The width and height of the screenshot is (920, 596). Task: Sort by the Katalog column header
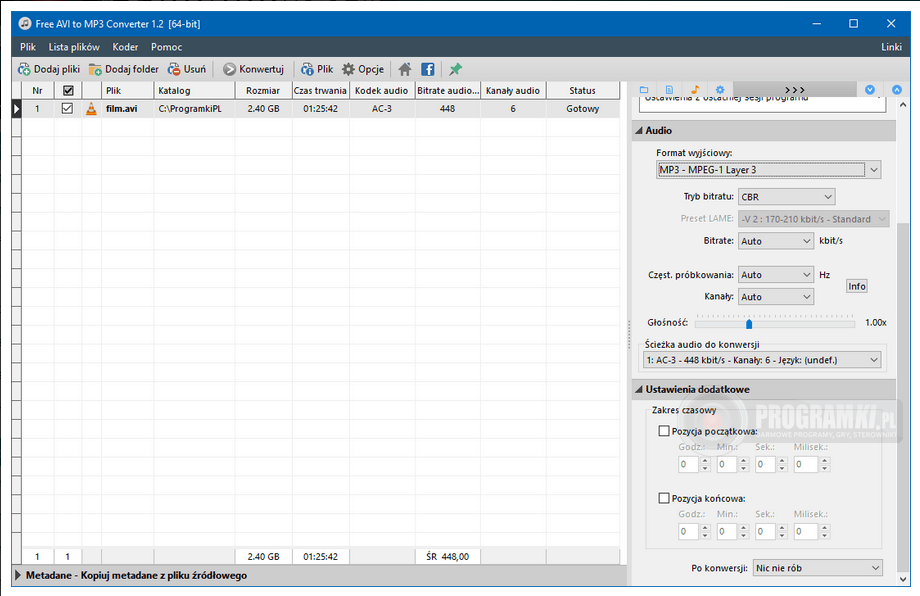[x=194, y=90]
